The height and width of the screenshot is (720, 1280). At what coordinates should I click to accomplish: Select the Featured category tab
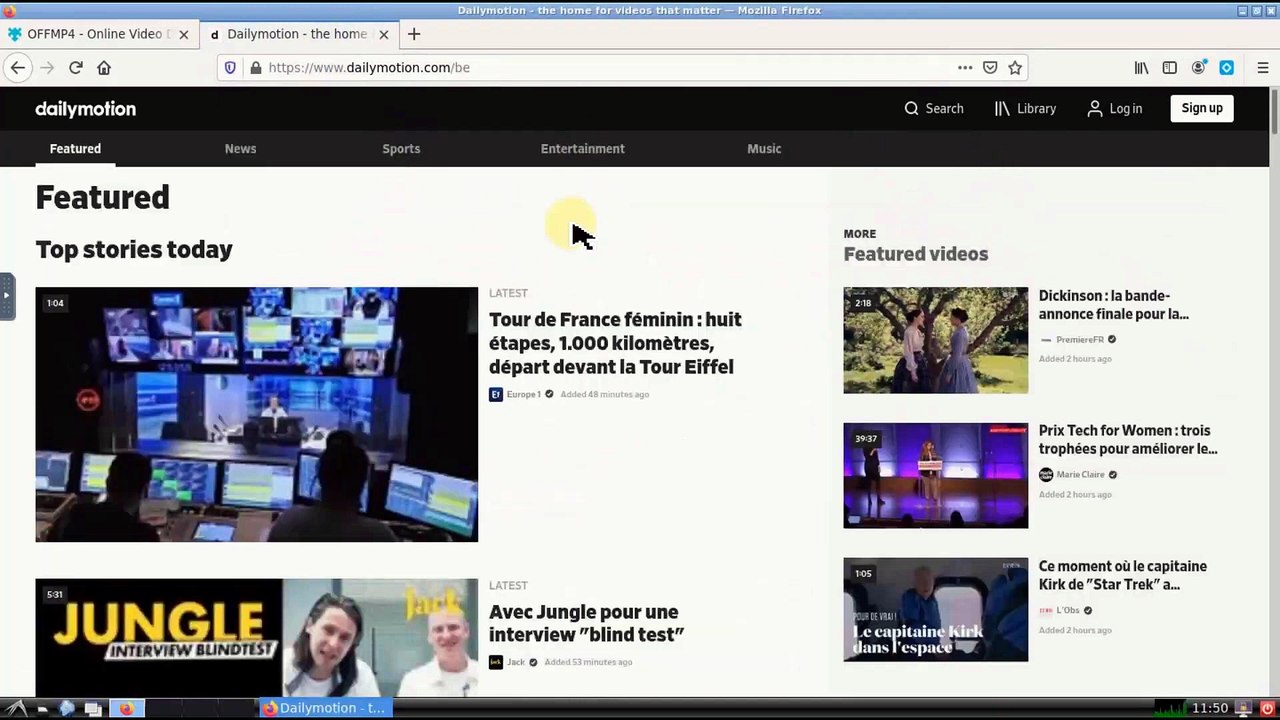(75, 148)
